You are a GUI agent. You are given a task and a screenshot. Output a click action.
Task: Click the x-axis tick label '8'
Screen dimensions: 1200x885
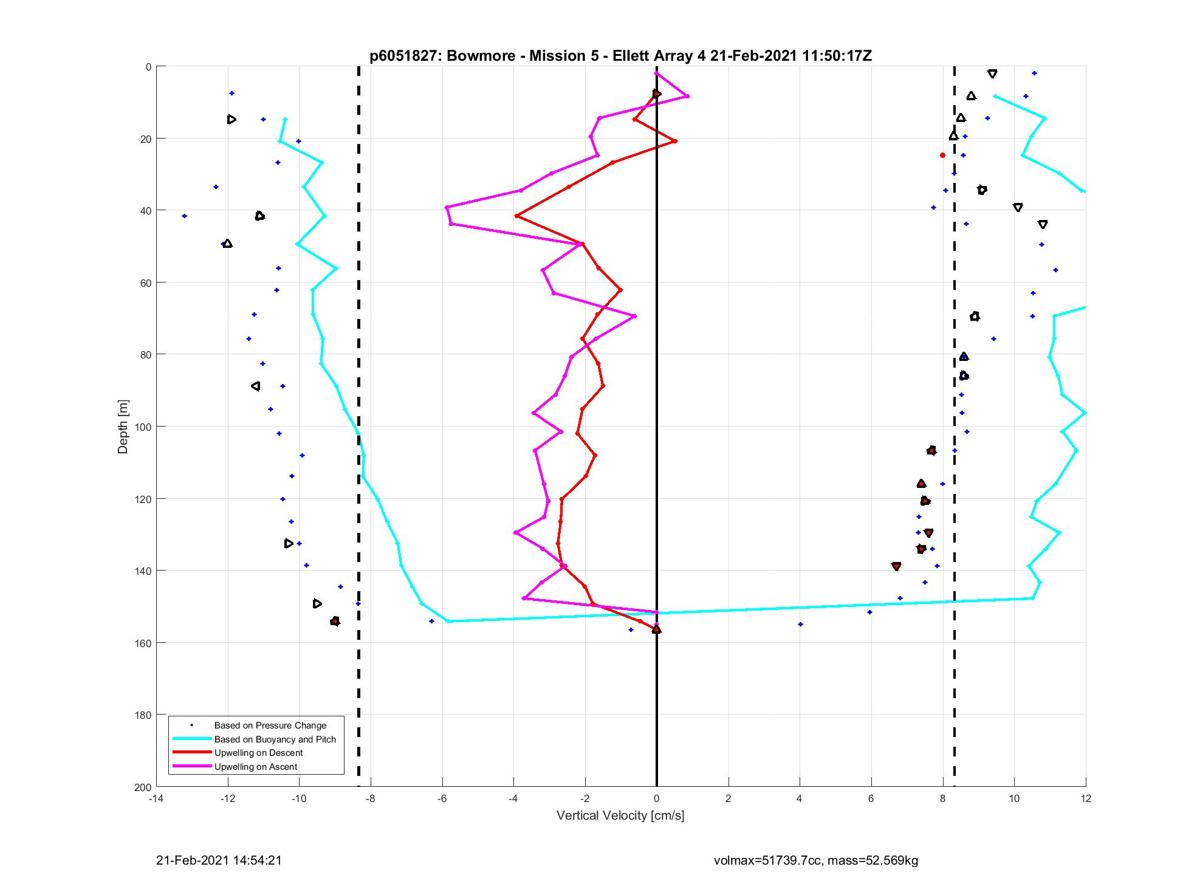coord(943,798)
